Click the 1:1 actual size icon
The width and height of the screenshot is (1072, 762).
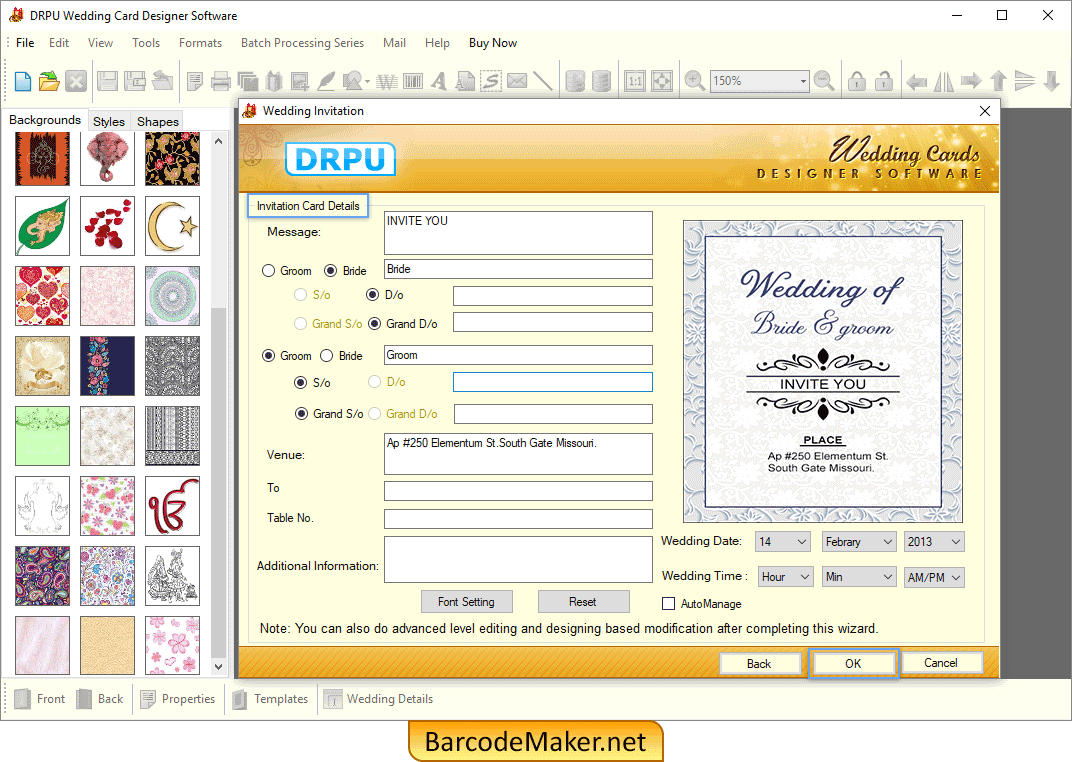pos(635,81)
